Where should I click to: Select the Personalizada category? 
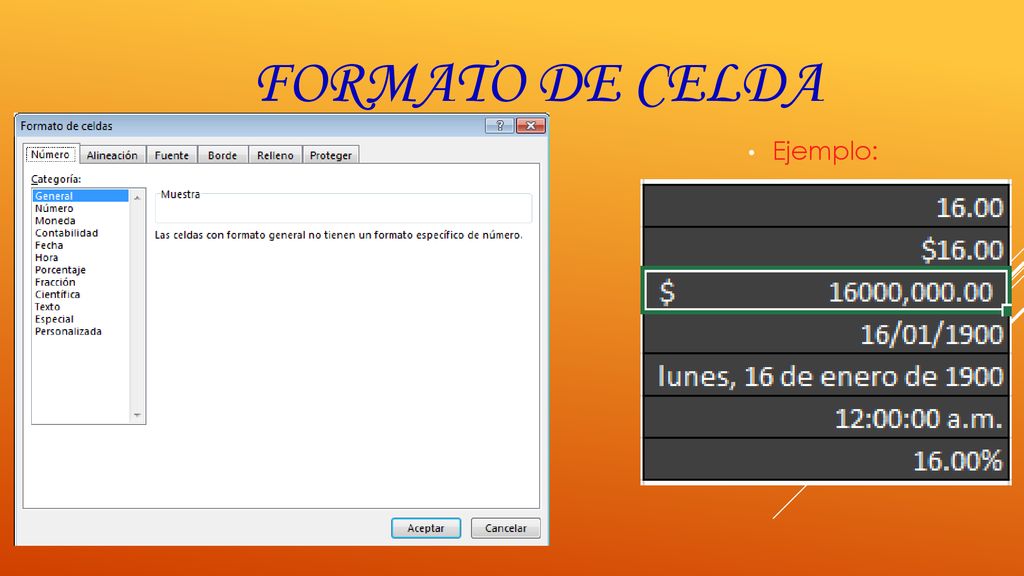coord(80,332)
